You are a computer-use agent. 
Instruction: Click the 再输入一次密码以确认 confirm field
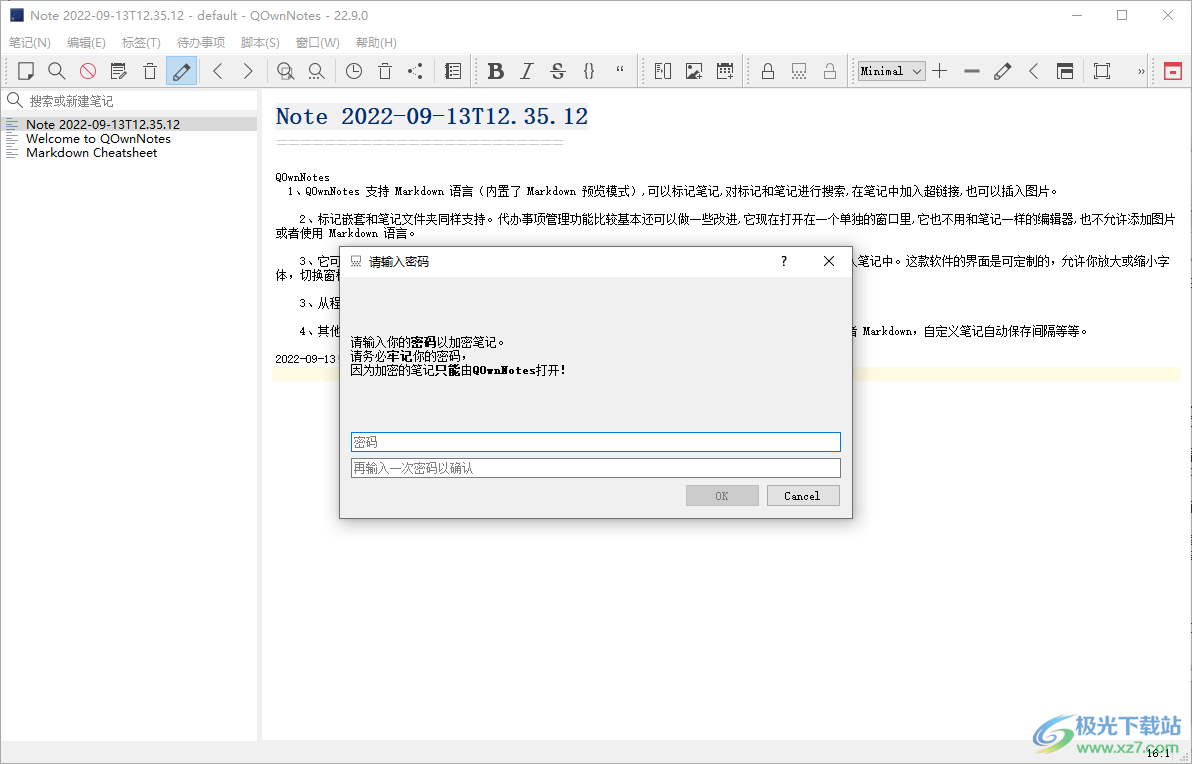pyautogui.click(x=595, y=468)
